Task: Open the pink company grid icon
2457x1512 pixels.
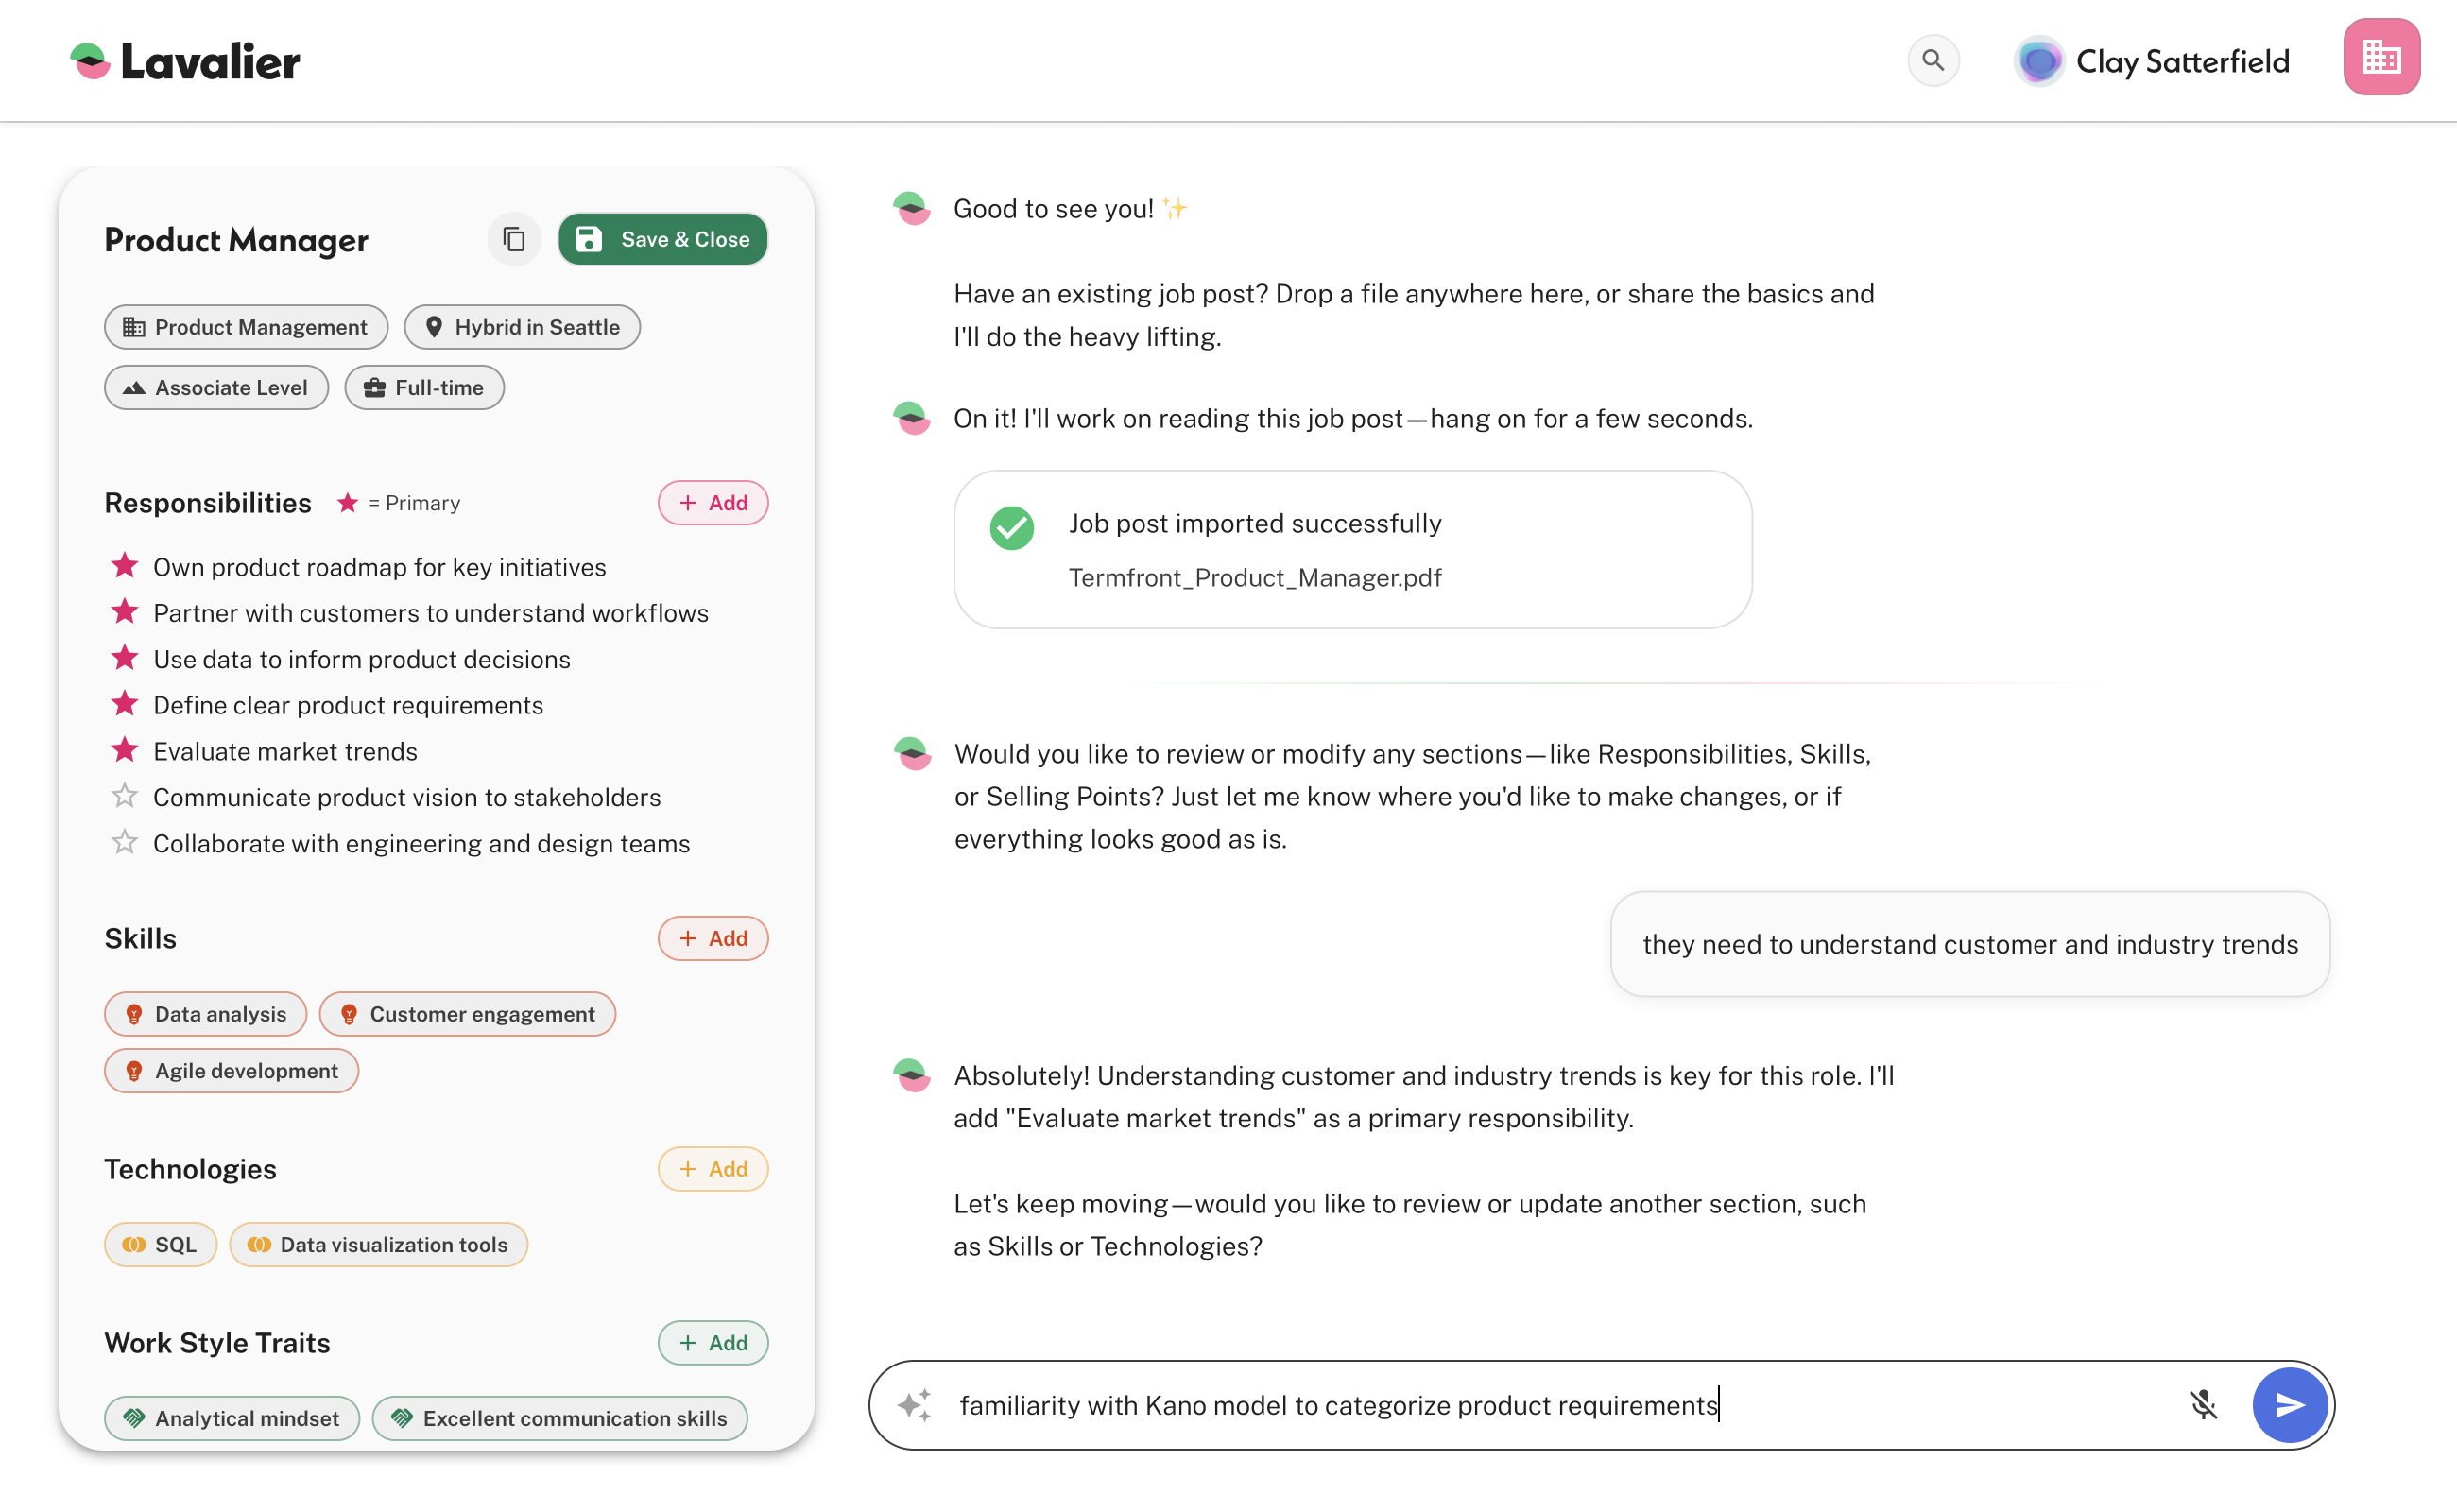Action: pos(2380,58)
